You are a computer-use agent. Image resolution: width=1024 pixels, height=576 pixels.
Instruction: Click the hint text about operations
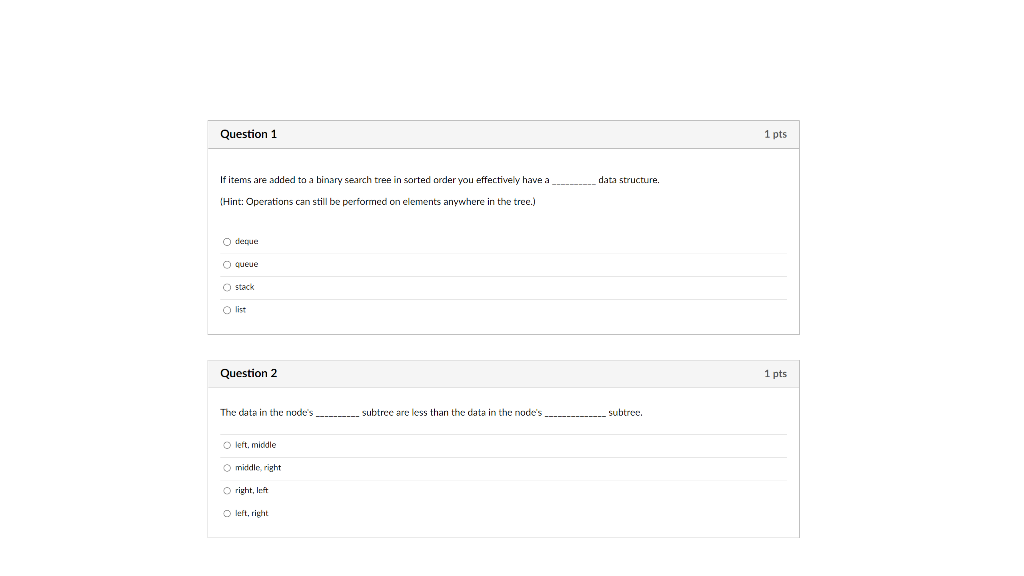click(x=377, y=202)
